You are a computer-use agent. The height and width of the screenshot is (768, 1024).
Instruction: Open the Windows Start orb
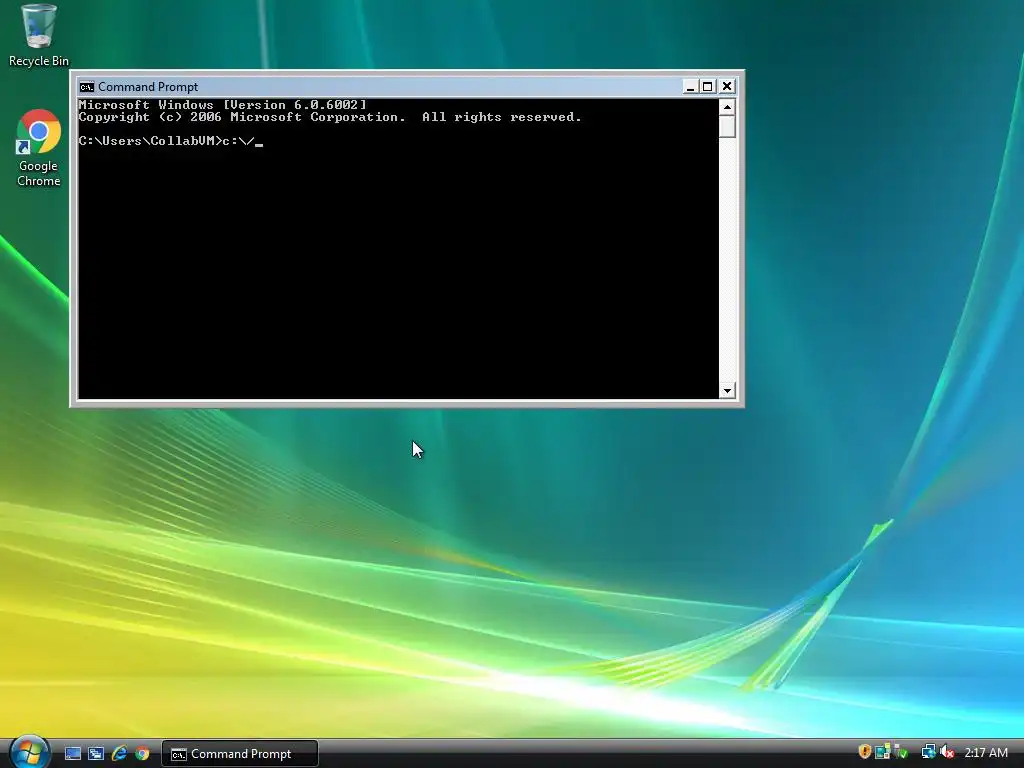click(x=29, y=752)
